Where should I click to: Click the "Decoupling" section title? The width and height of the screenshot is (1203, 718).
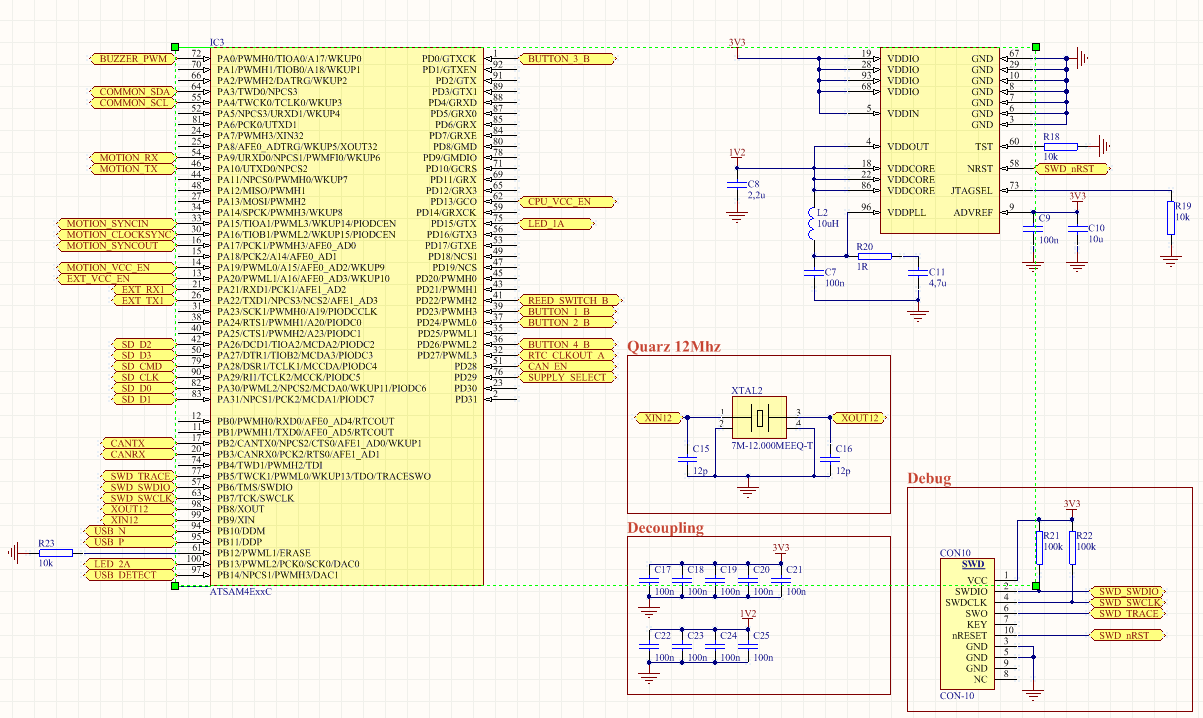coord(665,528)
